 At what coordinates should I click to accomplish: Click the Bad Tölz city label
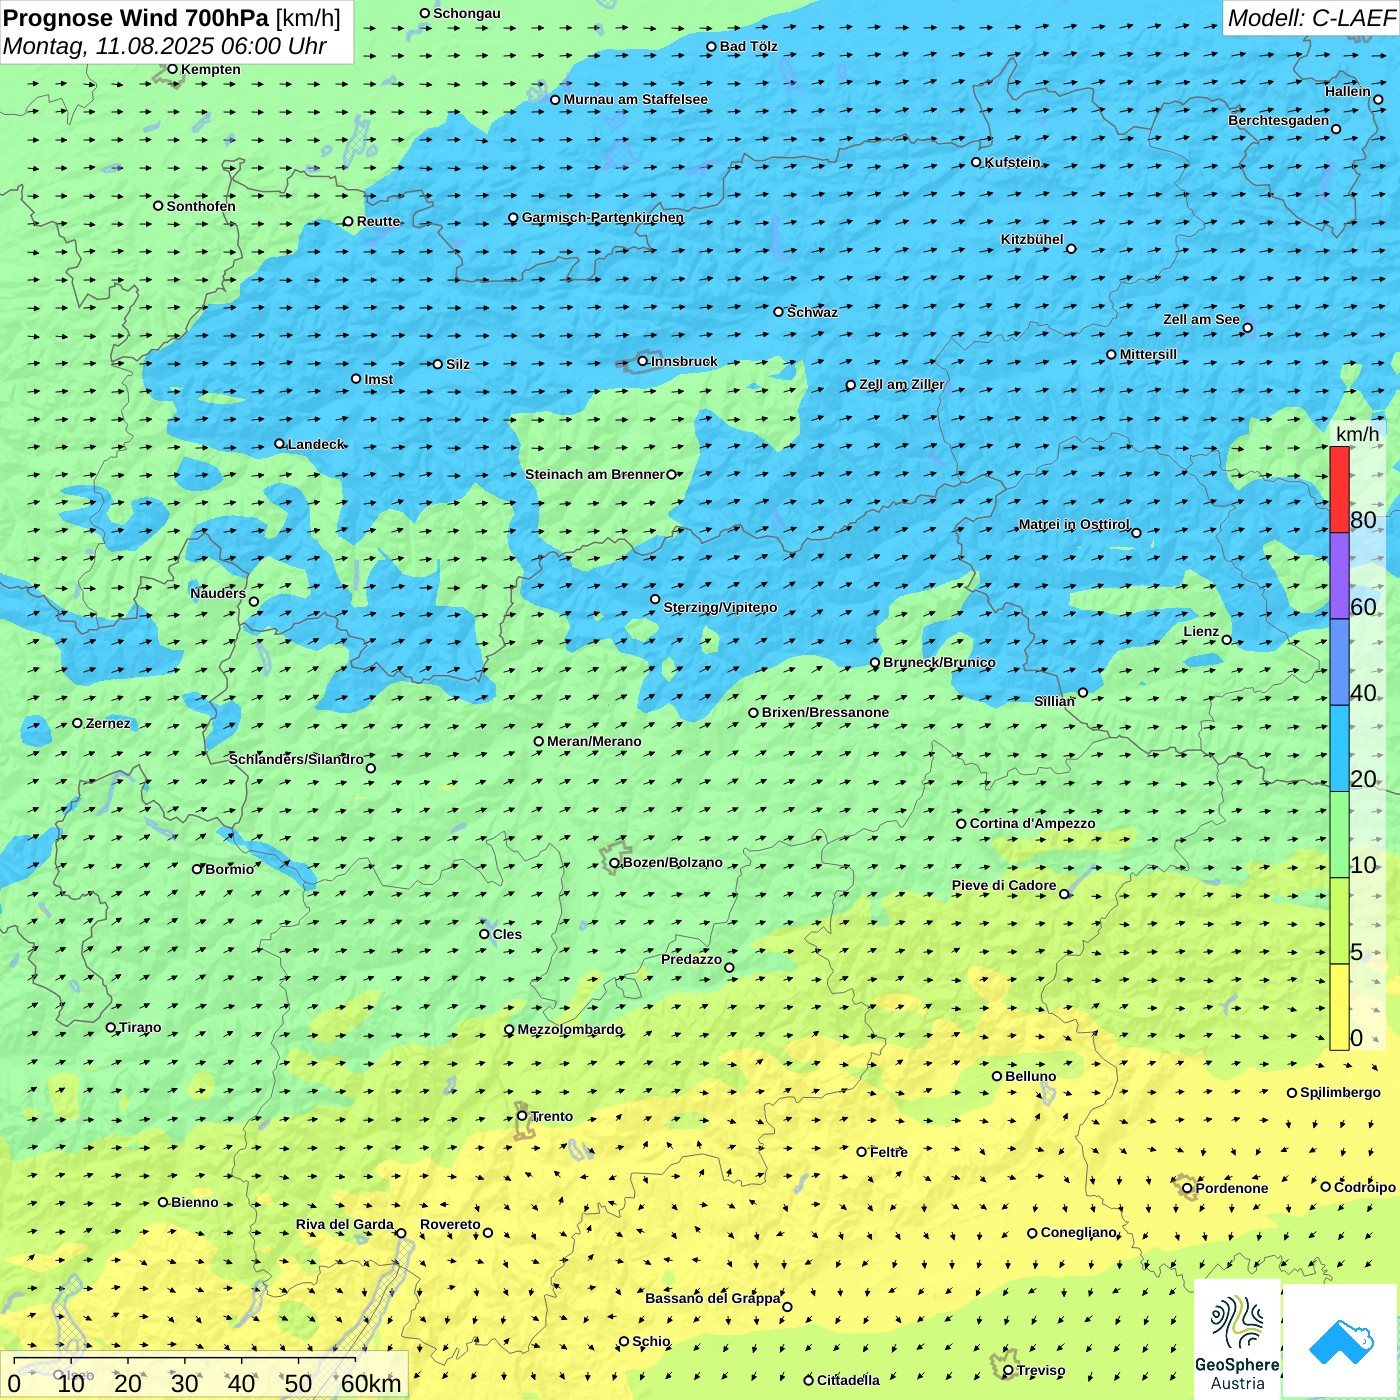click(748, 46)
